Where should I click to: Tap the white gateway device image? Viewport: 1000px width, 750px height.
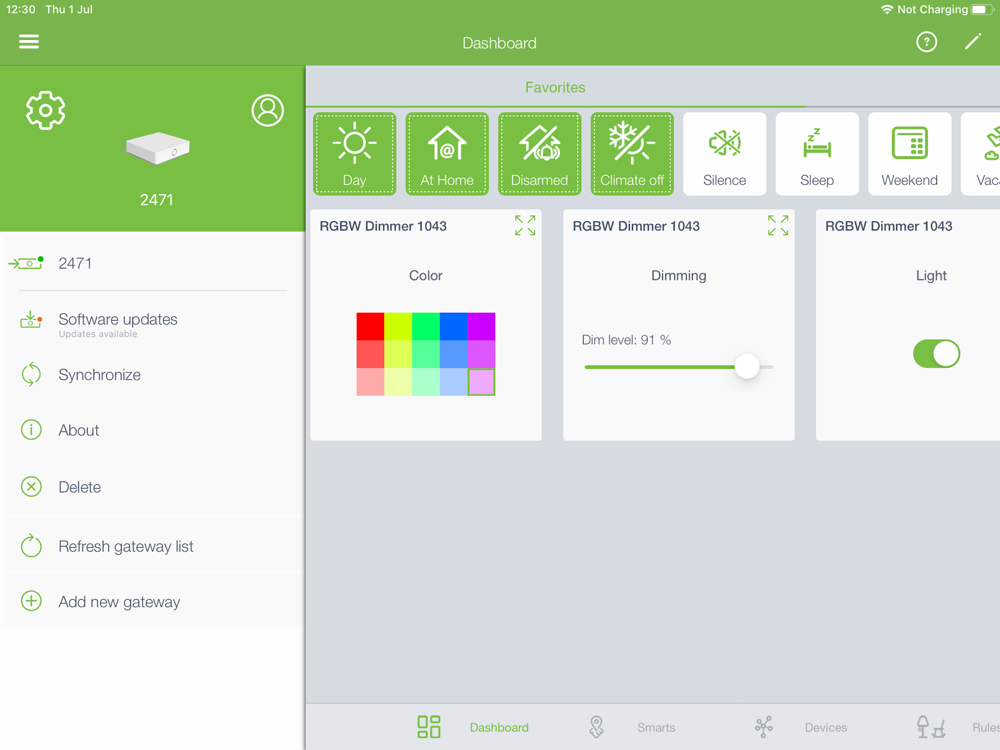(x=158, y=149)
